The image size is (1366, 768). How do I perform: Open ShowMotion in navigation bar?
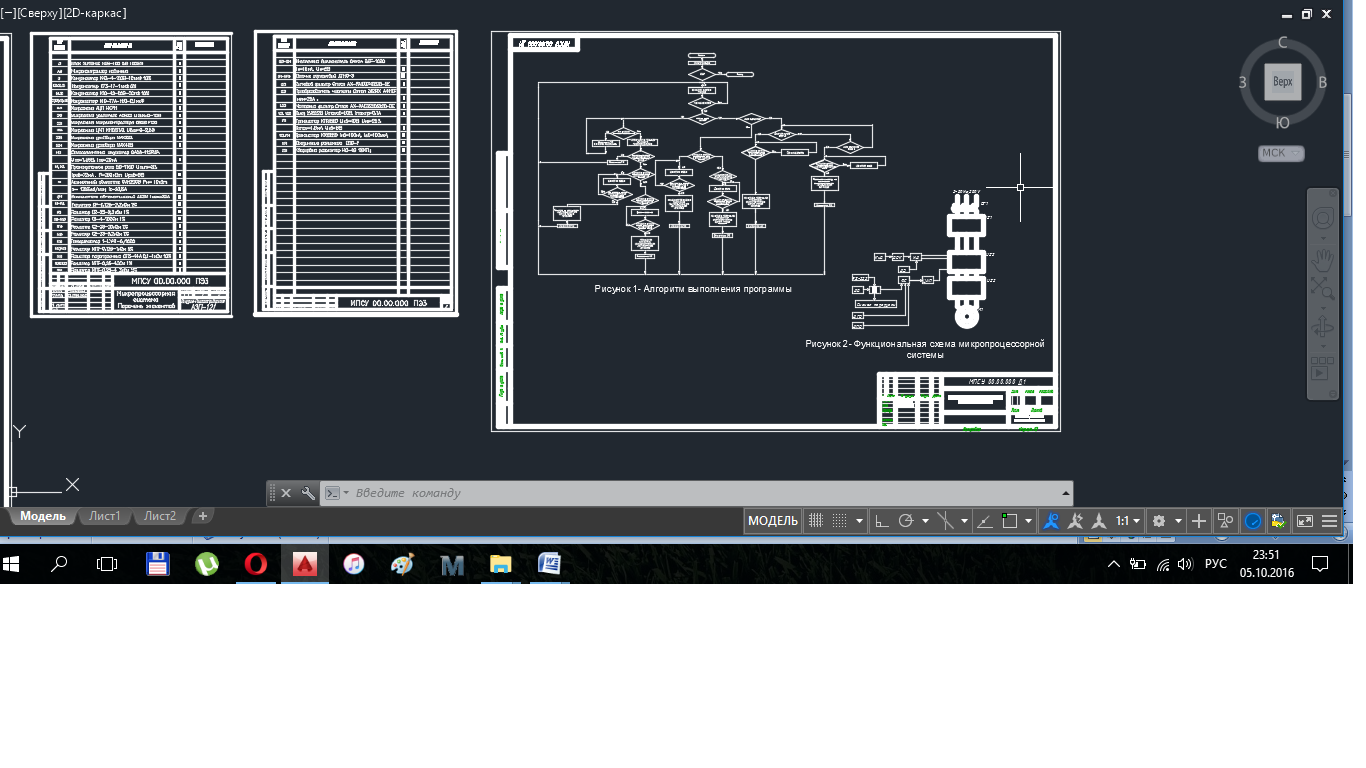[1322, 367]
